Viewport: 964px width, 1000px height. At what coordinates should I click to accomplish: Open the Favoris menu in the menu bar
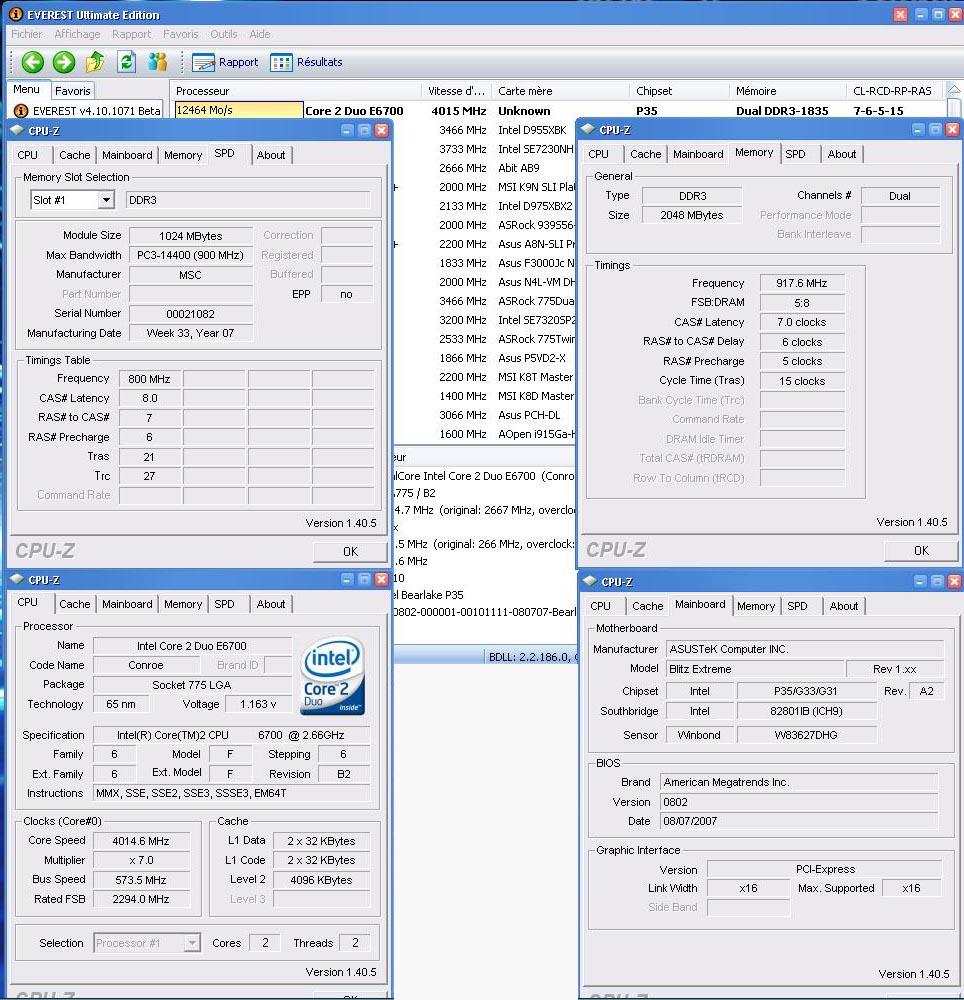(180, 34)
